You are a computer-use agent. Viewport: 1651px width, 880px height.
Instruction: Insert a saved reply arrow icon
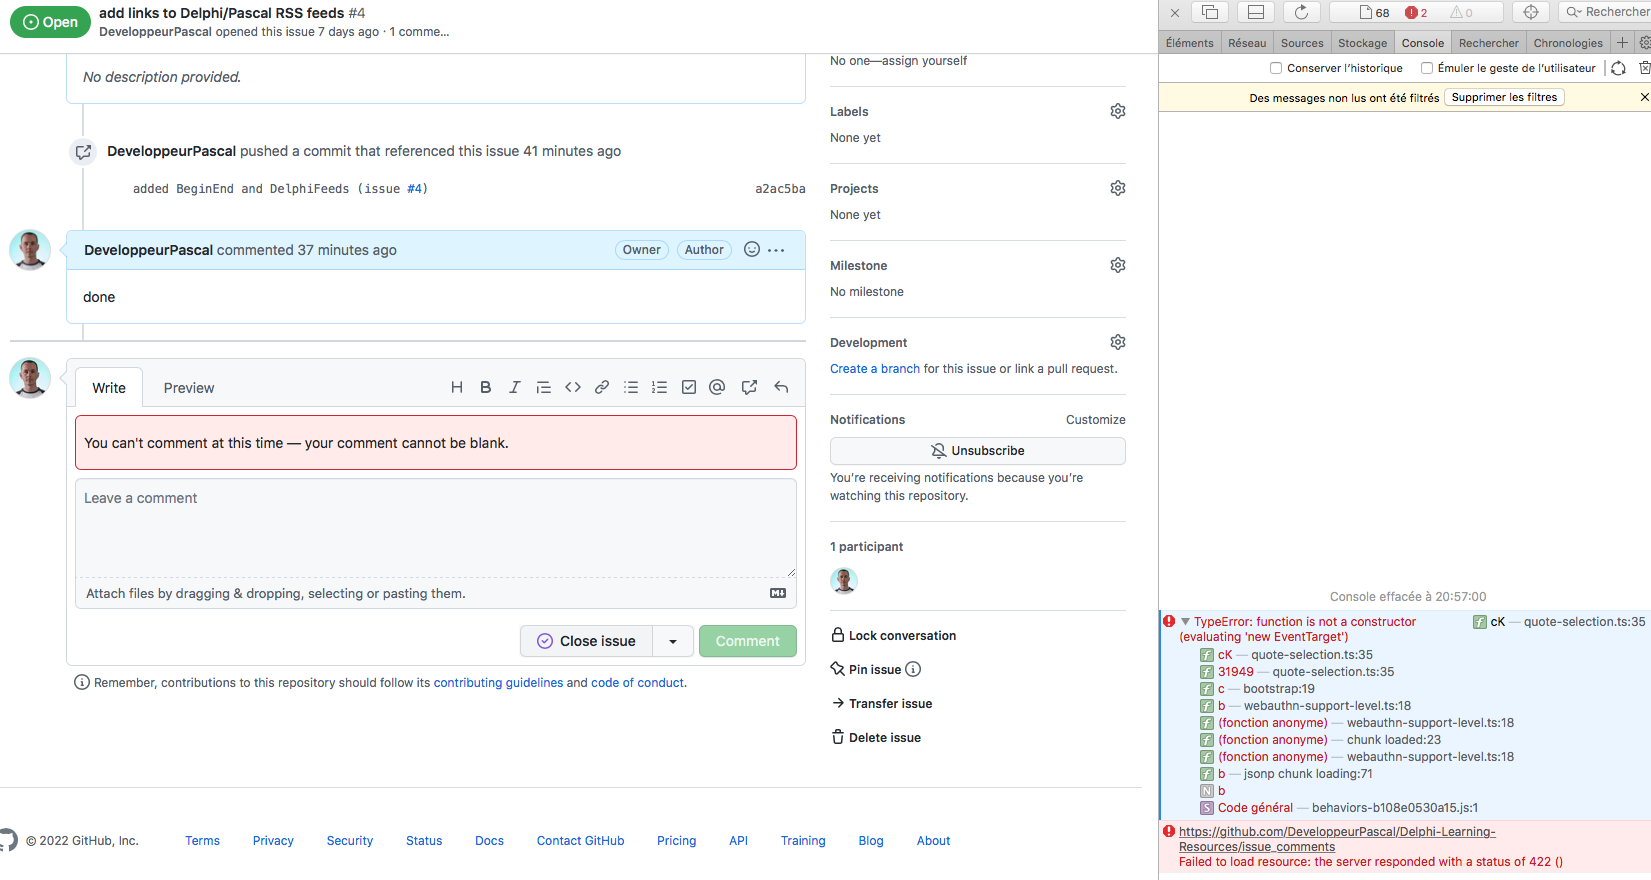tap(781, 388)
